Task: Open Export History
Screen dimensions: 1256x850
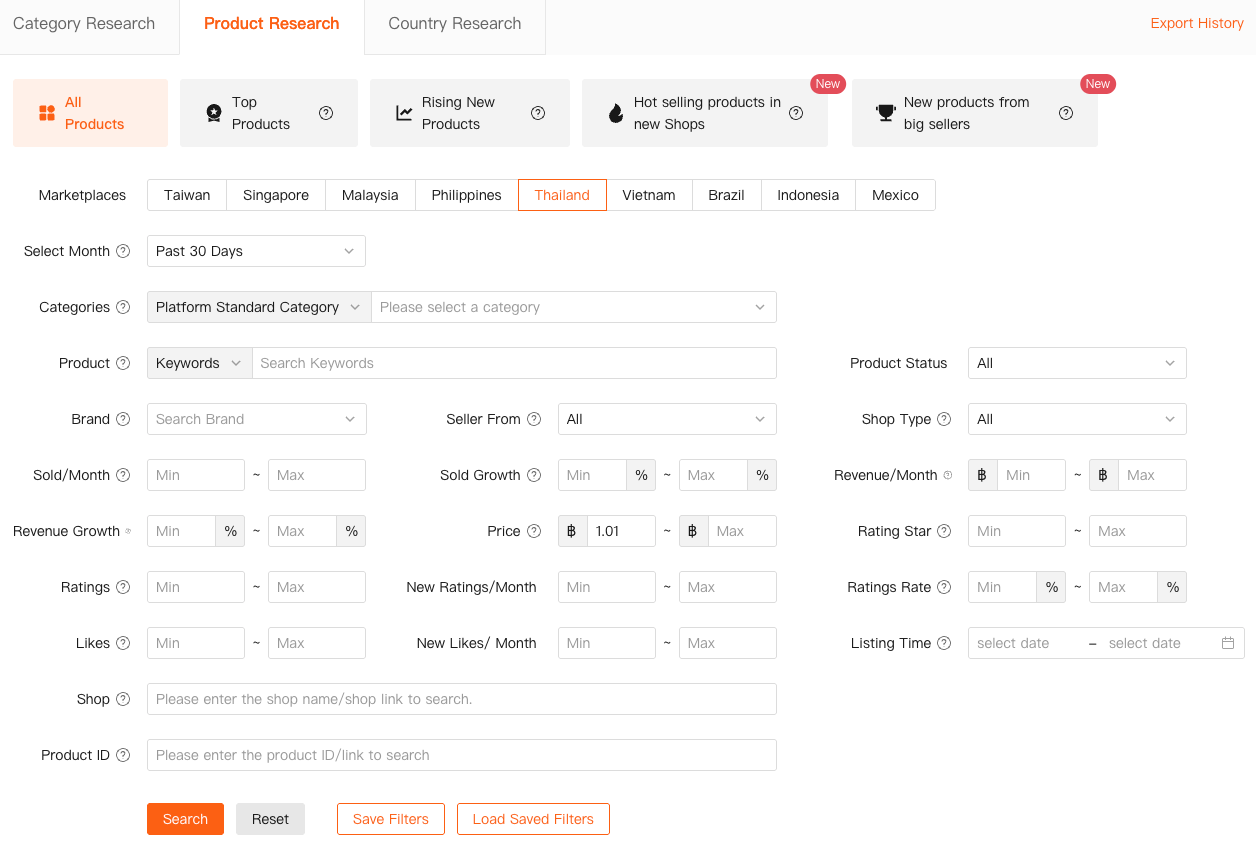Action: [x=1197, y=23]
